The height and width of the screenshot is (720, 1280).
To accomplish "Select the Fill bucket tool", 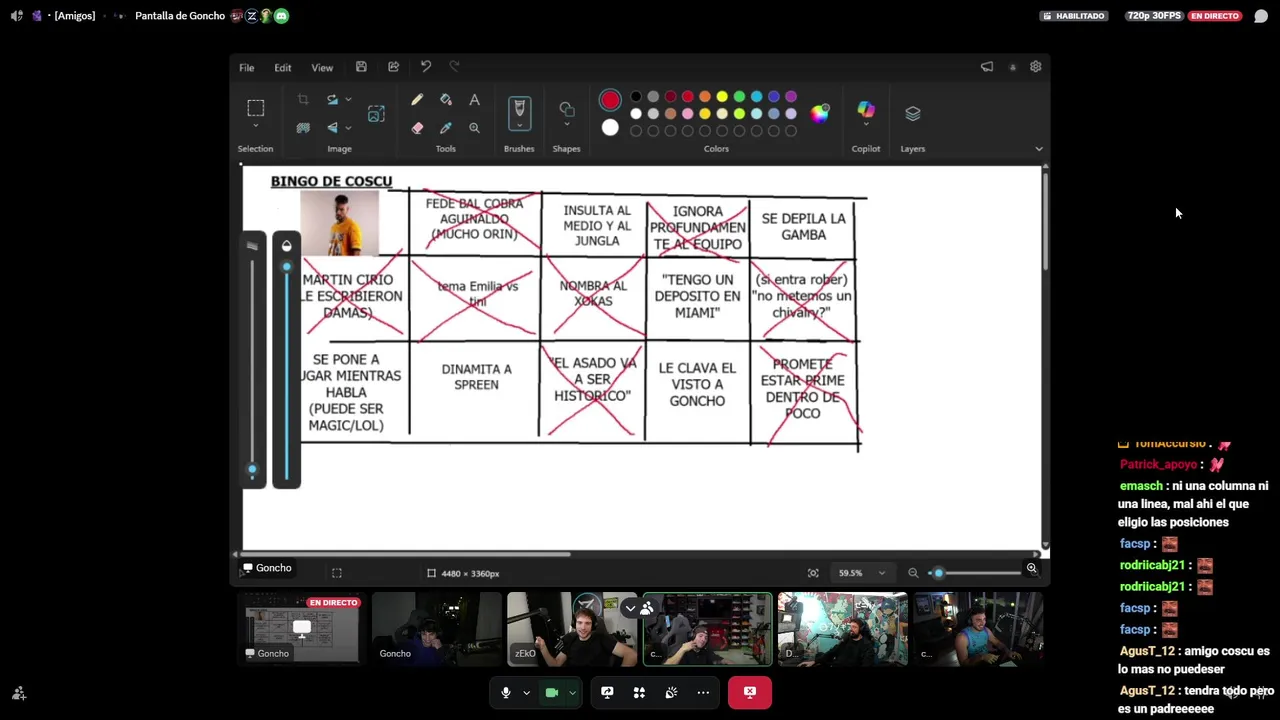I will 446,99.
